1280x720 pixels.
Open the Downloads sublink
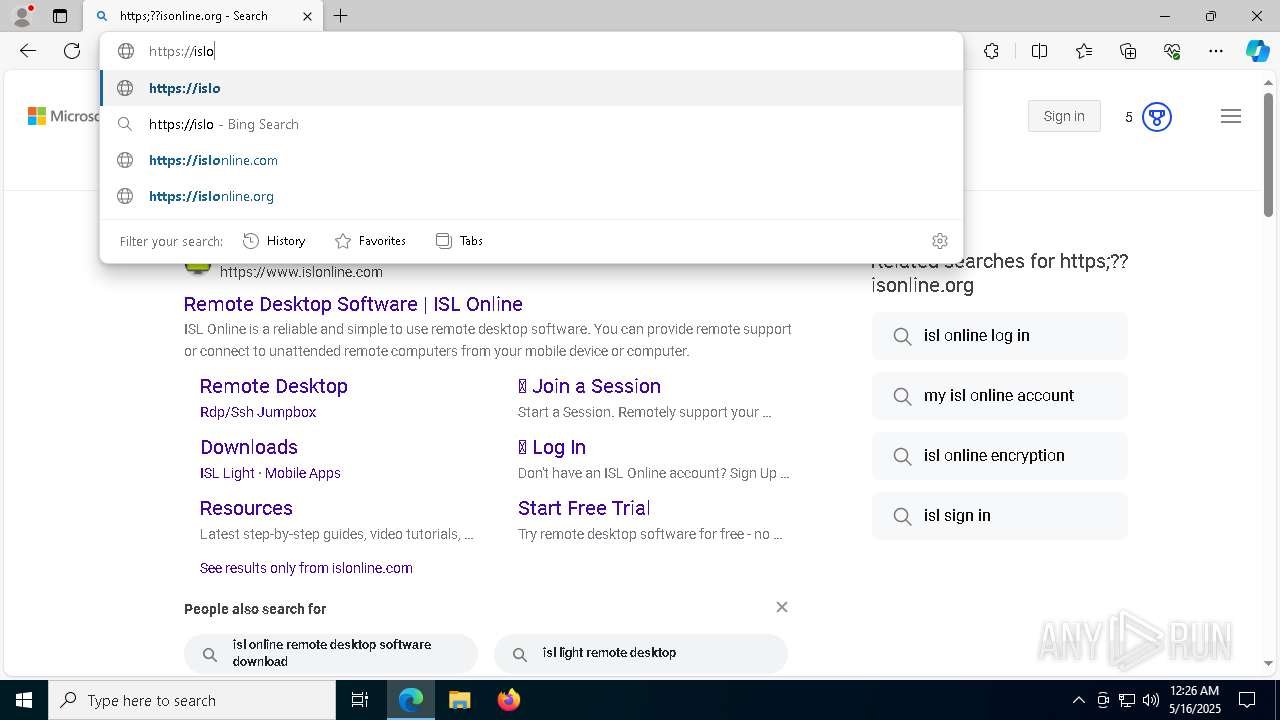tap(249, 447)
